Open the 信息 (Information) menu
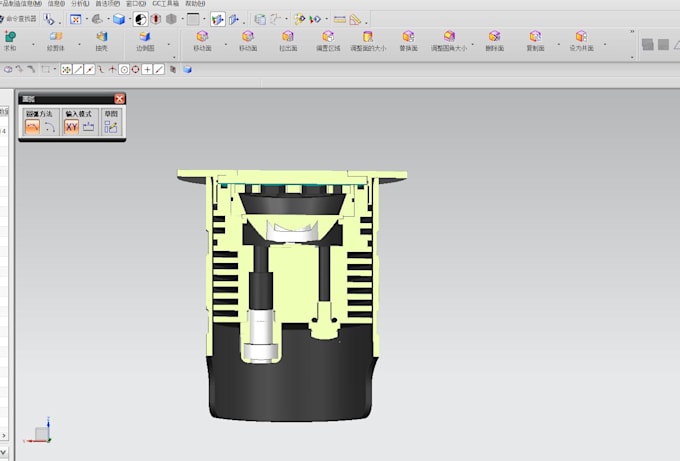 tap(56, 3)
